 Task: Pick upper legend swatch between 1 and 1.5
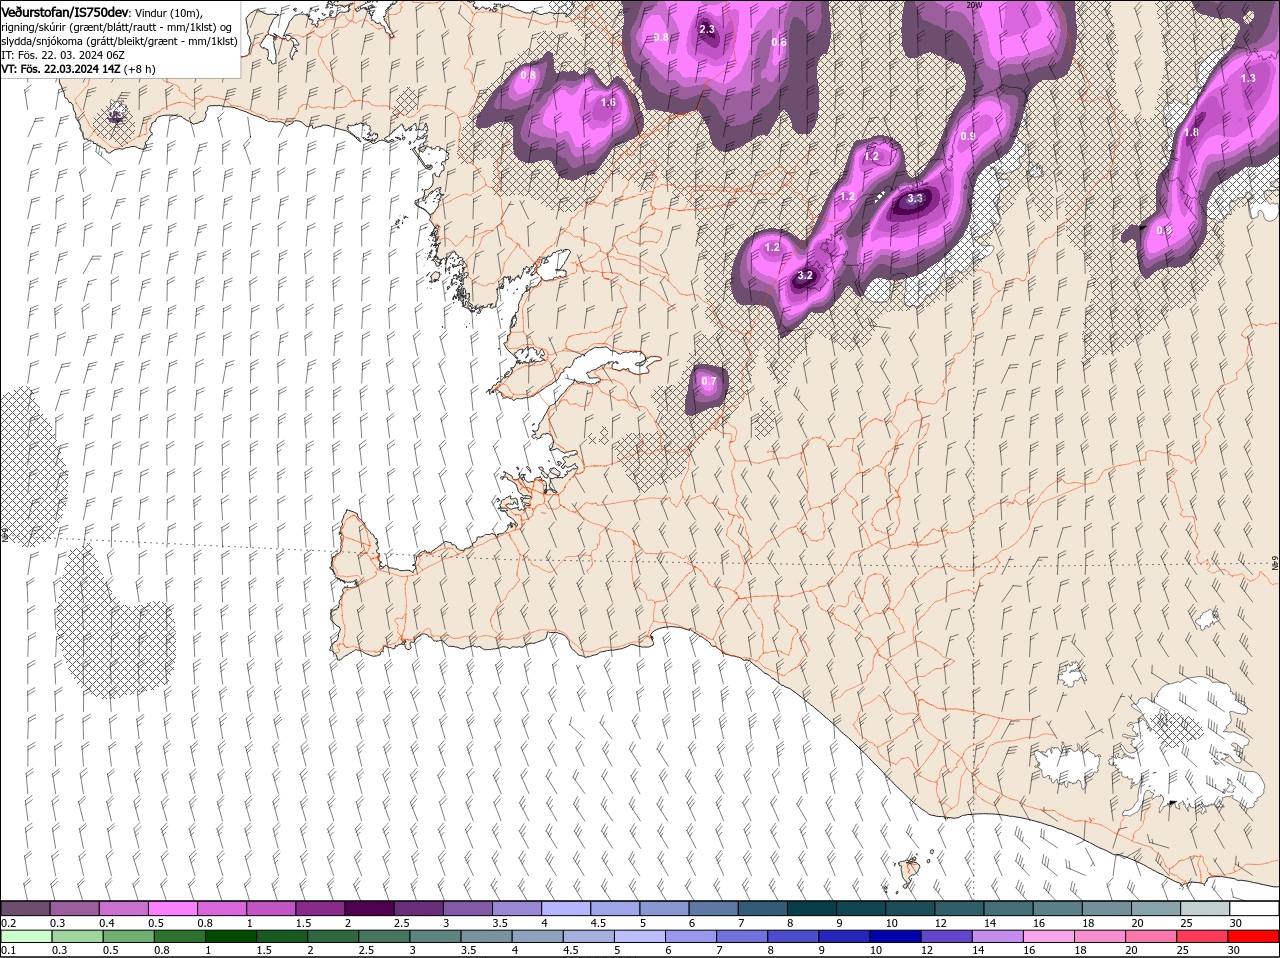271,908
